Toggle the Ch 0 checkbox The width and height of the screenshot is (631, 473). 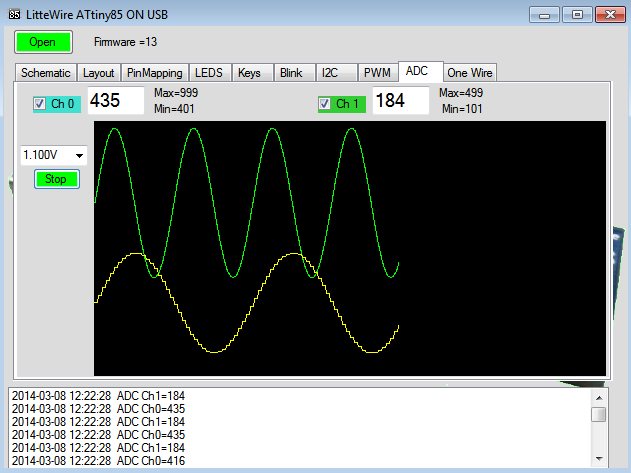(41, 104)
